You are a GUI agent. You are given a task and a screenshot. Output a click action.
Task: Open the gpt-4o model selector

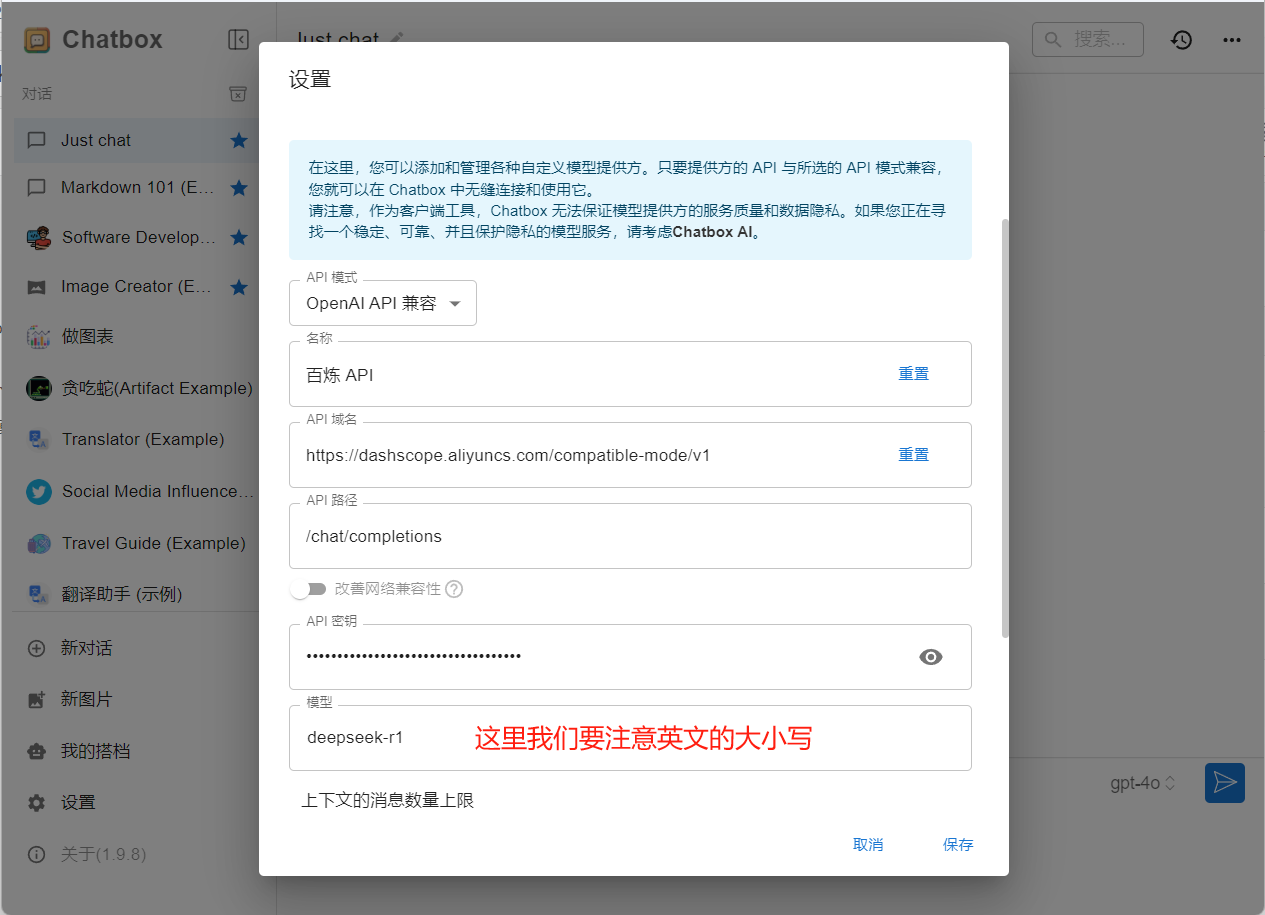point(1143,783)
